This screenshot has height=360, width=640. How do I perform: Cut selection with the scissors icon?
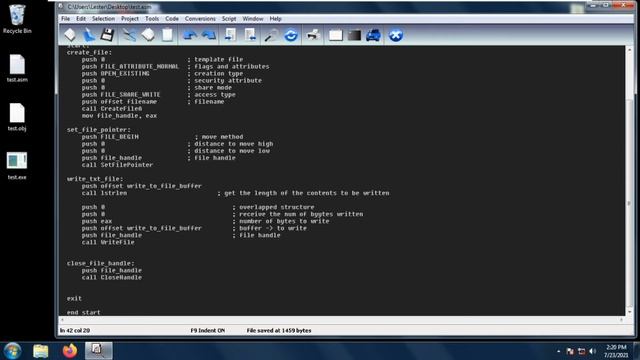pos(129,35)
